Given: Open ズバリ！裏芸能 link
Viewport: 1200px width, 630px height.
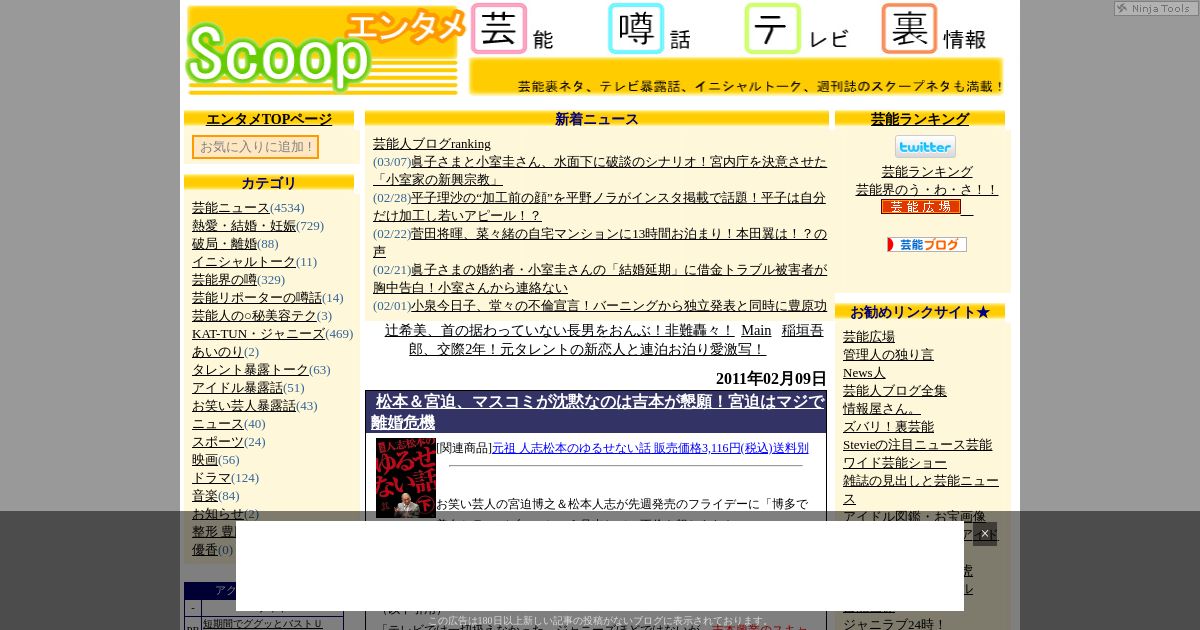Looking at the screenshot, I should point(888,427).
